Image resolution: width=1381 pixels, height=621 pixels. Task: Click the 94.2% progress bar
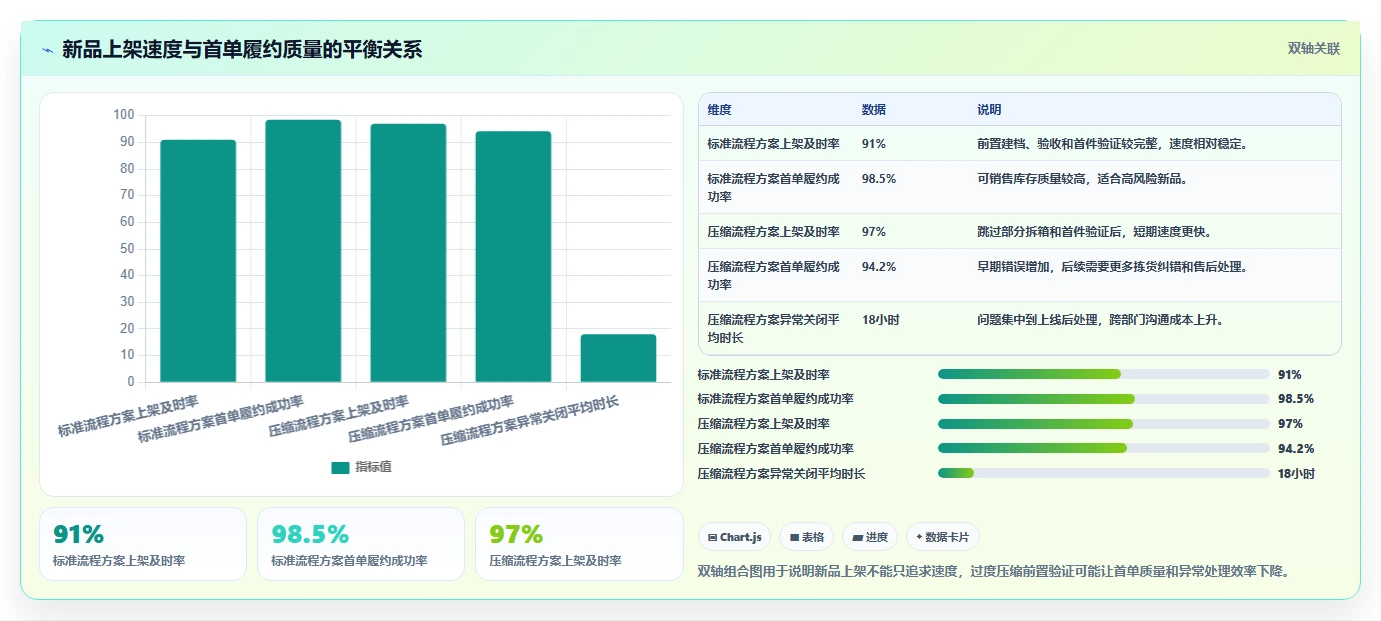[x=1104, y=448]
